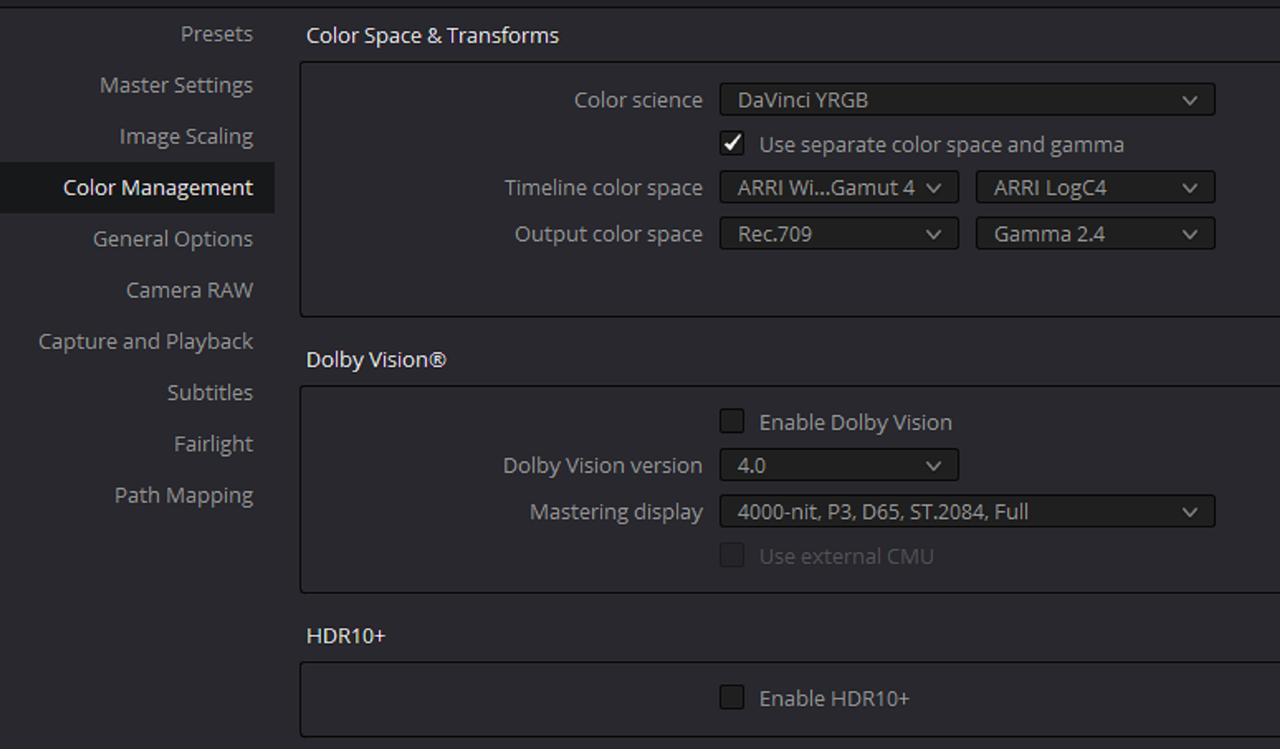Uncheck Use separate color space and gamma
The width and height of the screenshot is (1280, 749).
pyautogui.click(x=732, y=144)
